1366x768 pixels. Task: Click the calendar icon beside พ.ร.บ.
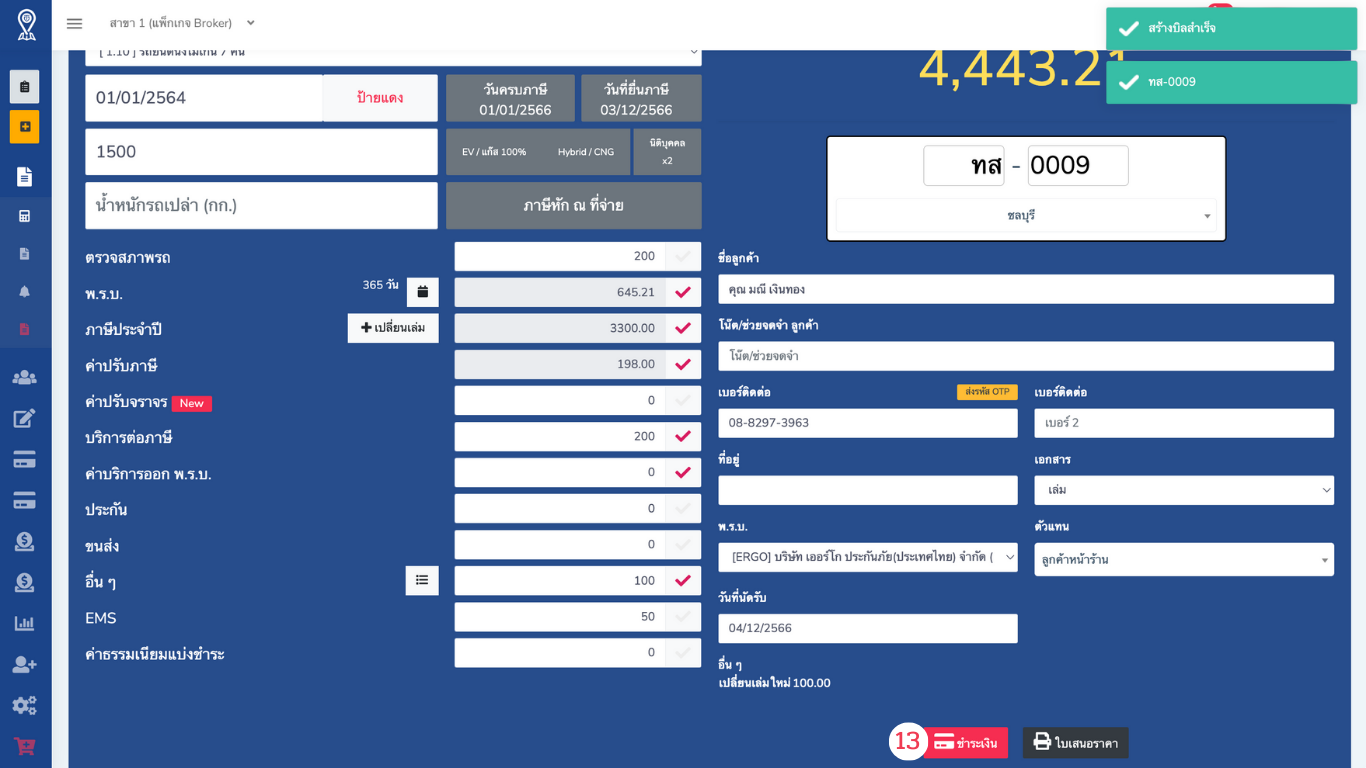pos(423,292)
